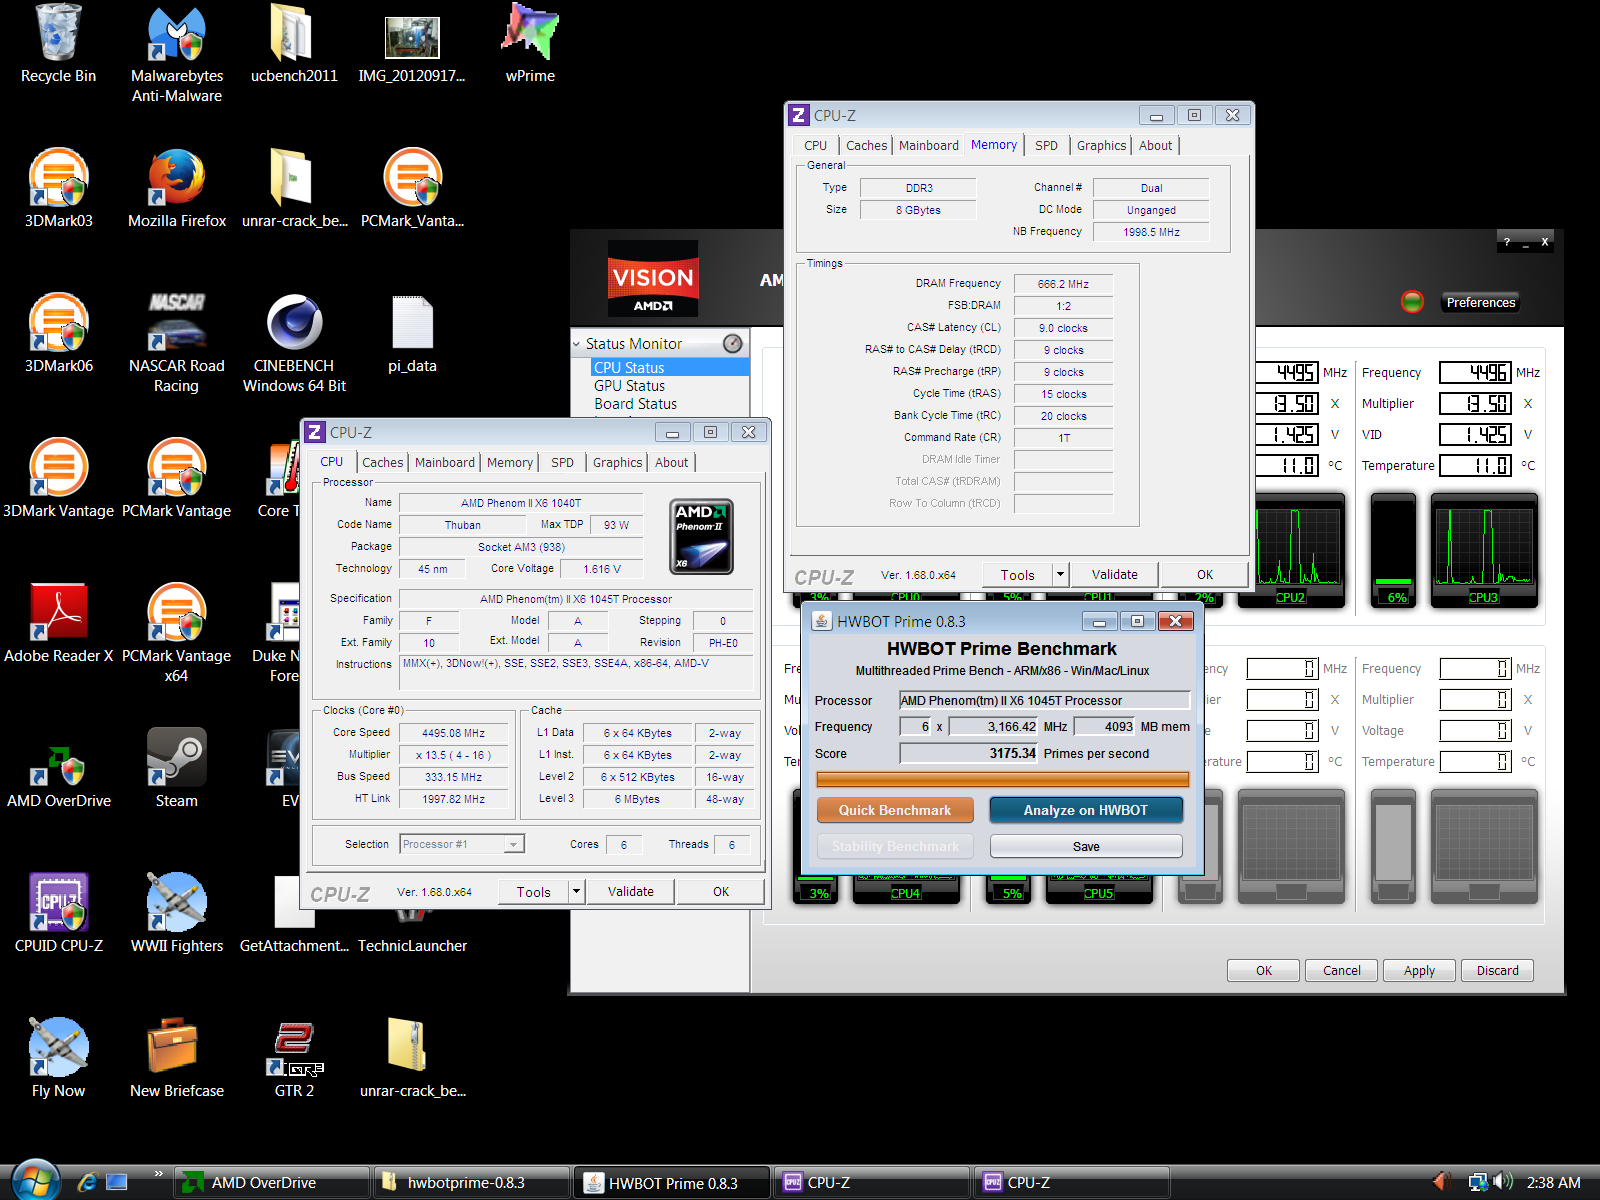Click AMD OverDrive status monitor gauge icon
This screenshot has height=1200, width=1600.
(x=733, y=343)
